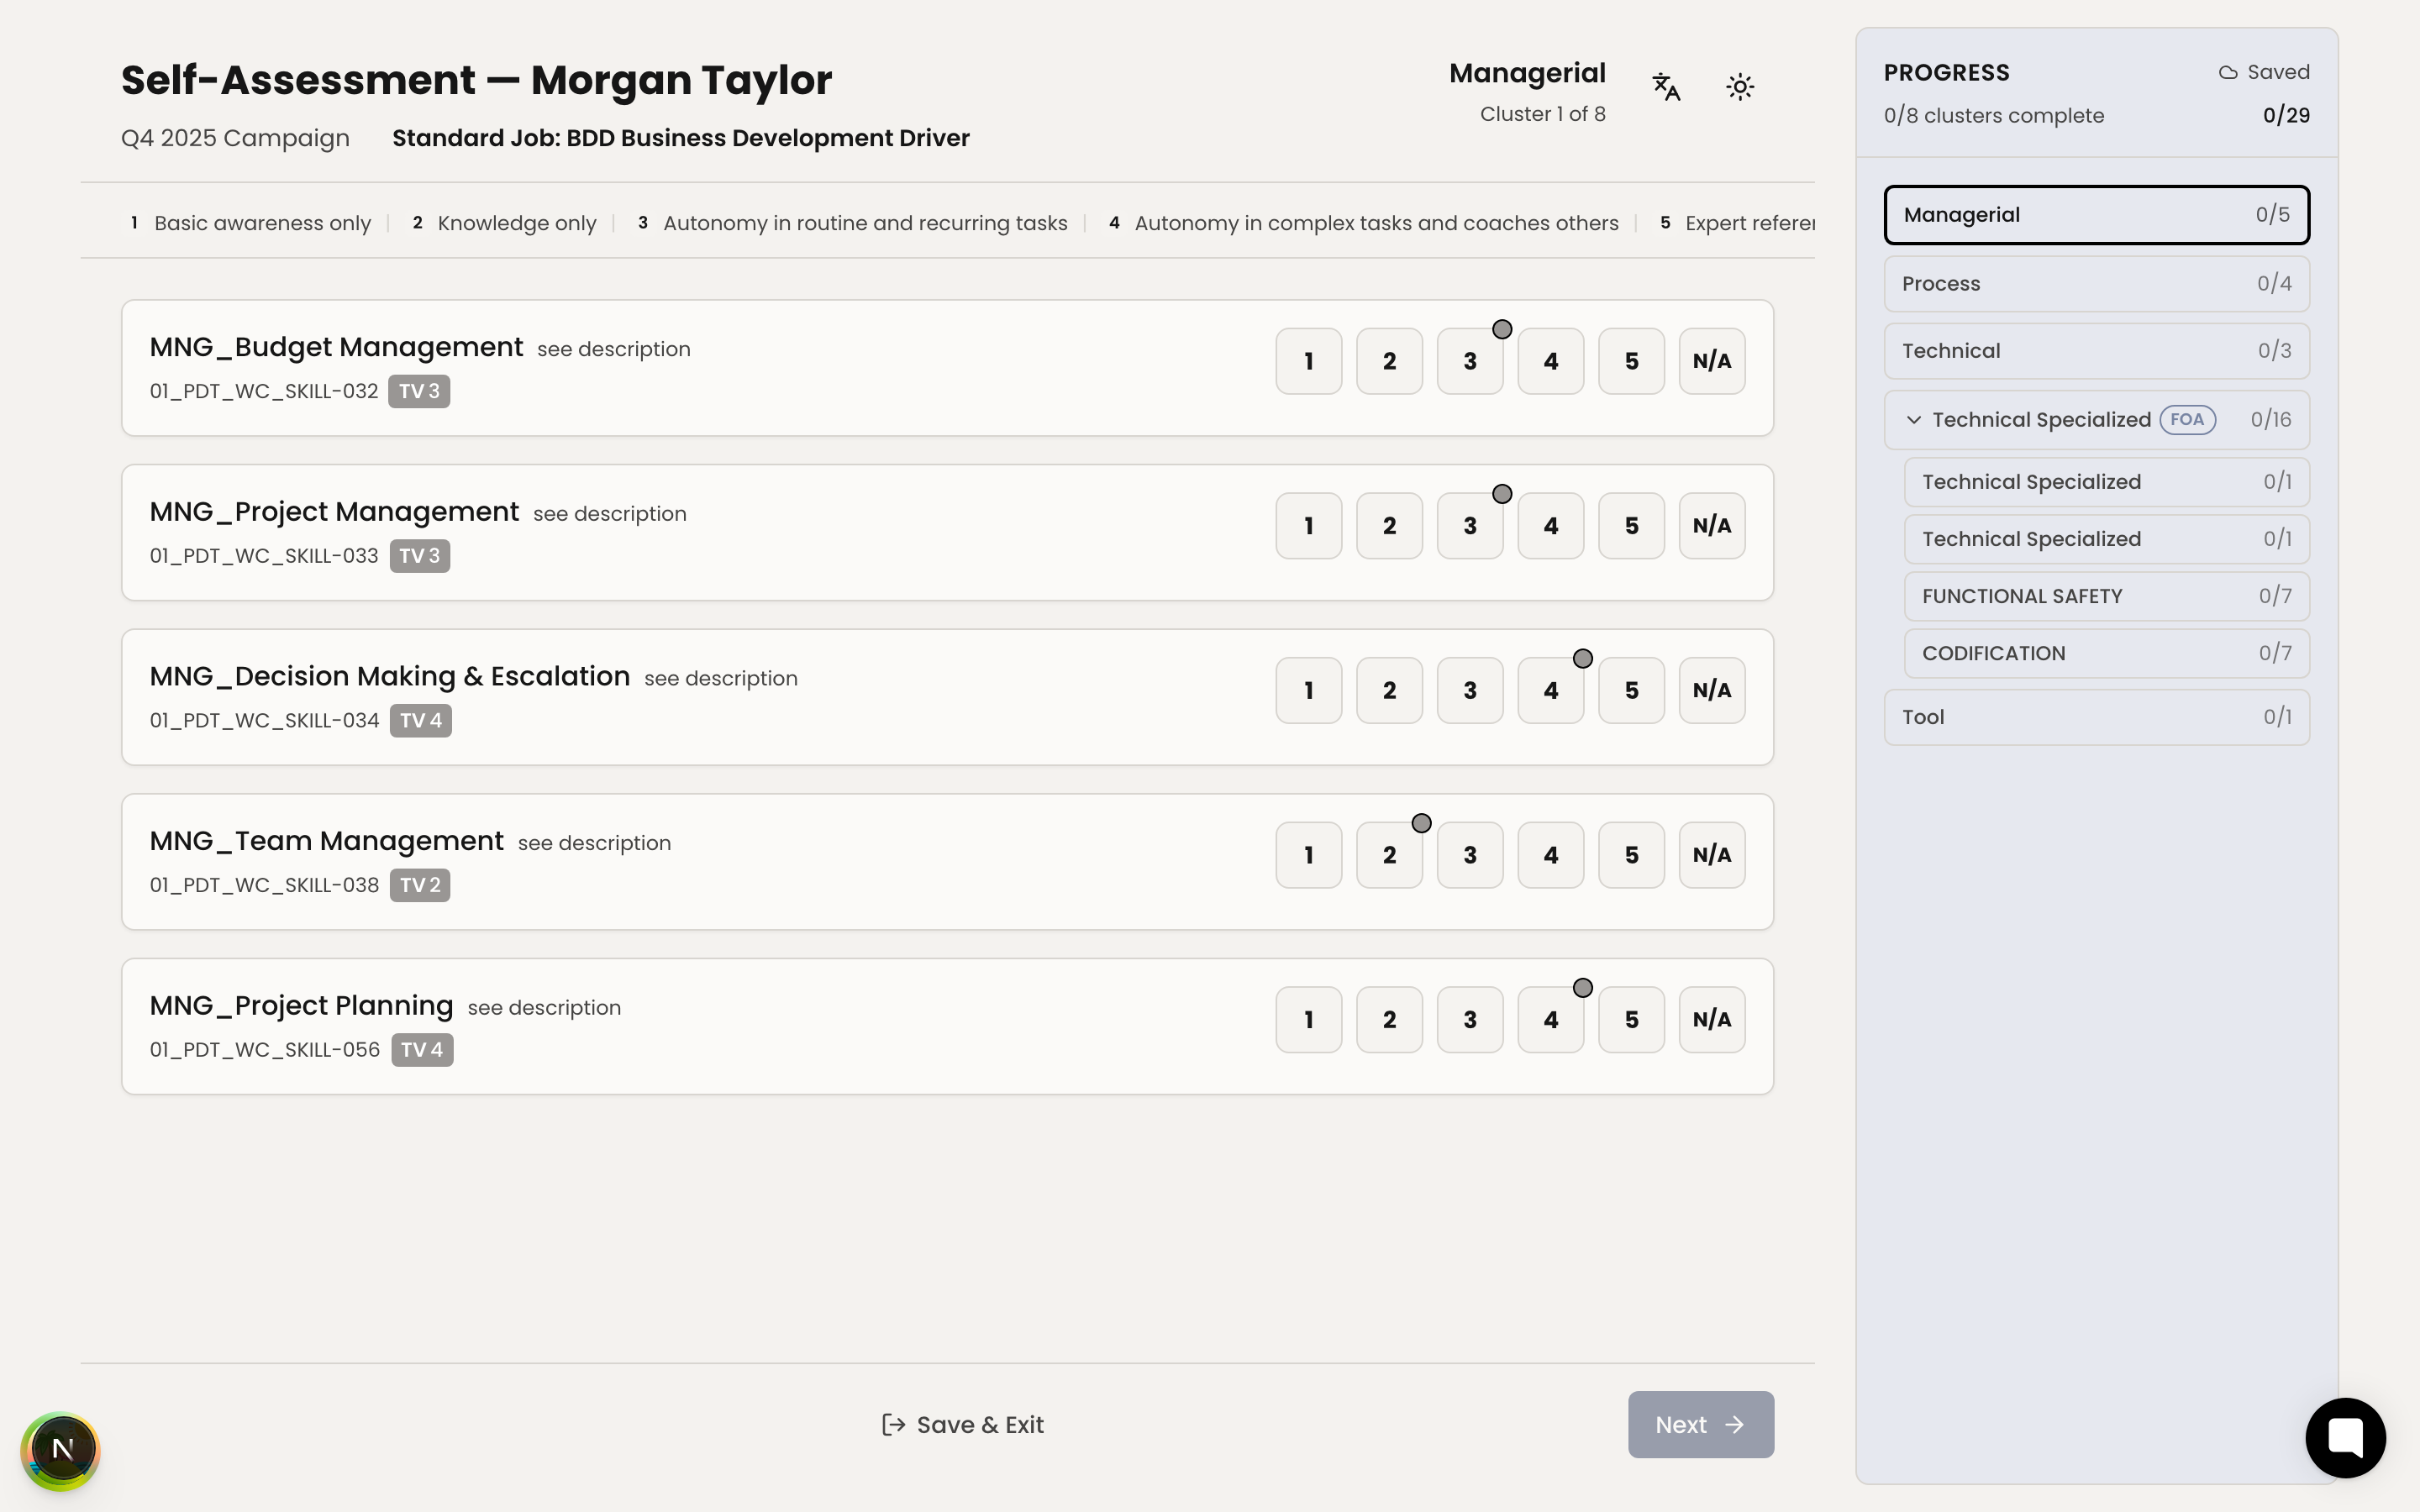See description for MNG_Team Management
The image size is (2420, 1512).
point(594,844)
